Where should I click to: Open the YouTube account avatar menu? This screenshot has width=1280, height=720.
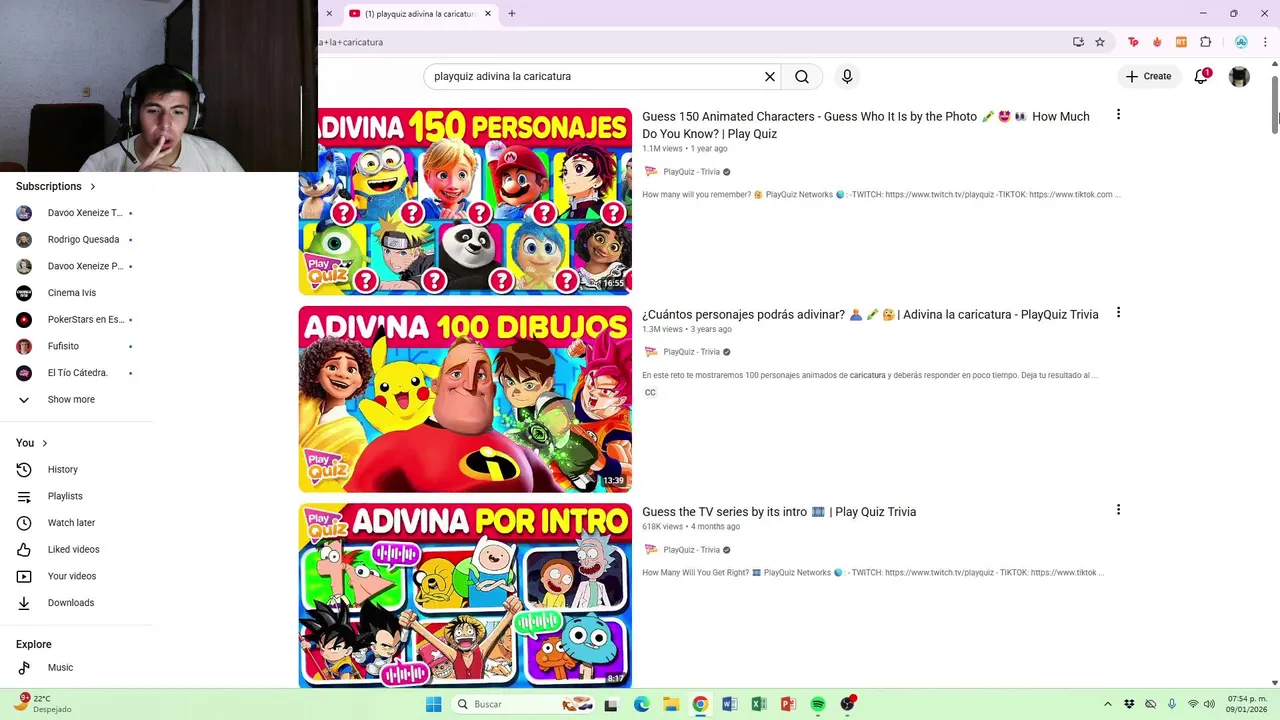click(1239, 76)
